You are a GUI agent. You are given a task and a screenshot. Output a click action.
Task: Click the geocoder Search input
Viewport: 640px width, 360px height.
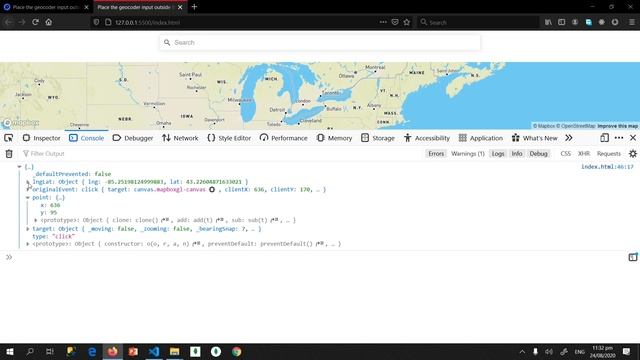[320, 42]
